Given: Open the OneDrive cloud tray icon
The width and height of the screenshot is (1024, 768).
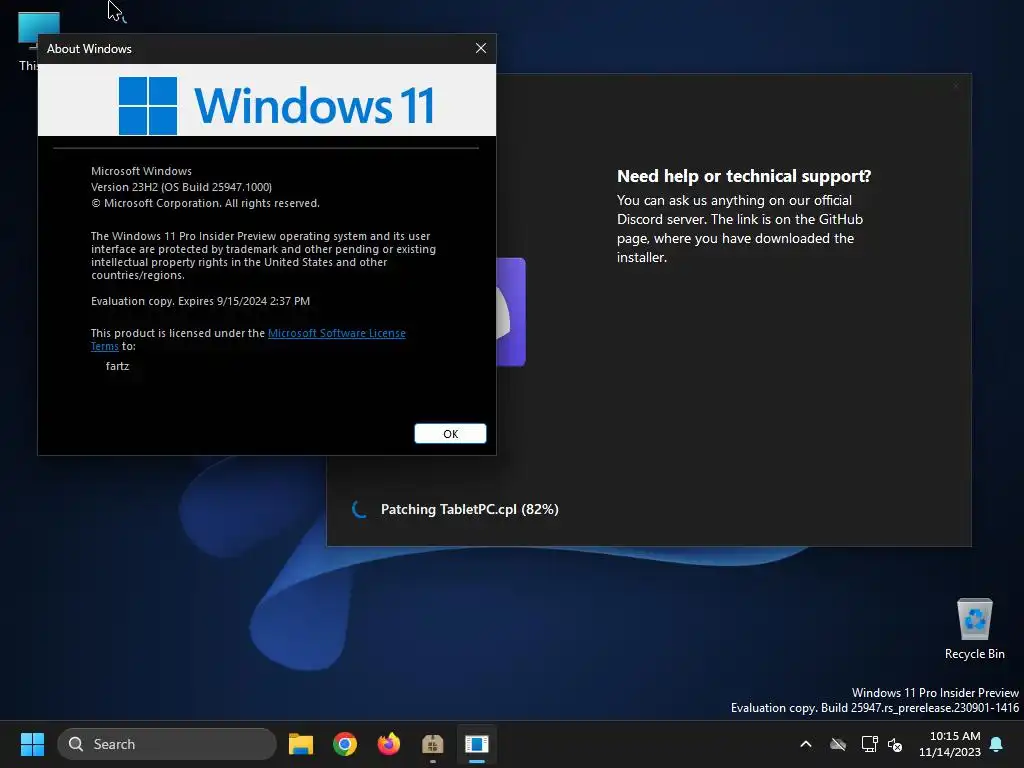Looking at the screenshot, I should click(x=838, y=744).
